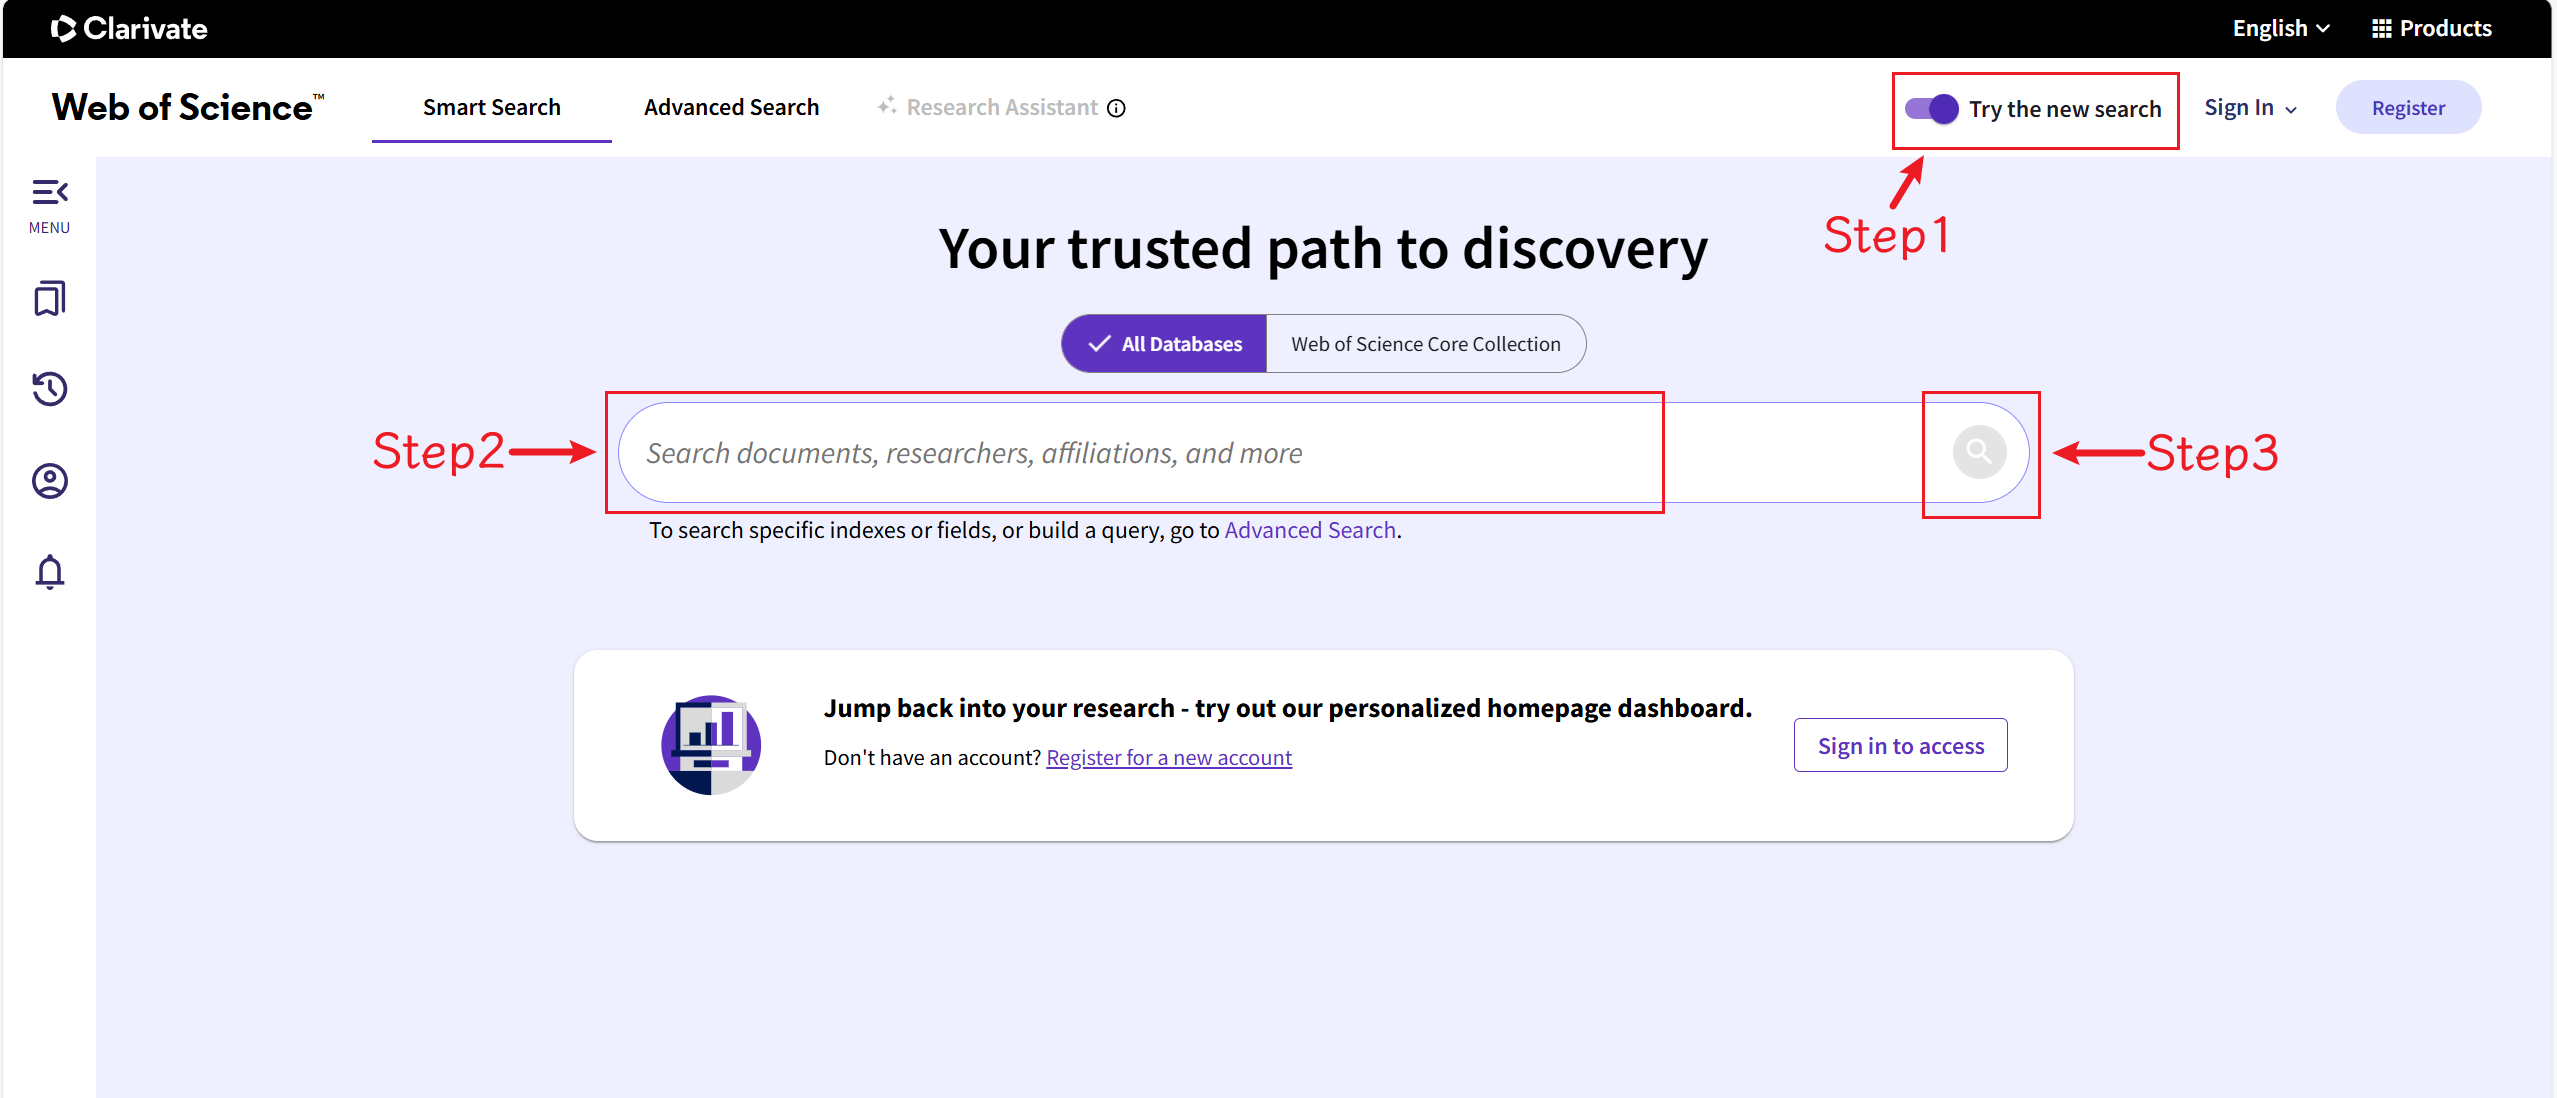Open the Research Assistant tab
Screen dimensions: 2557x1098
click(1001, 107)
